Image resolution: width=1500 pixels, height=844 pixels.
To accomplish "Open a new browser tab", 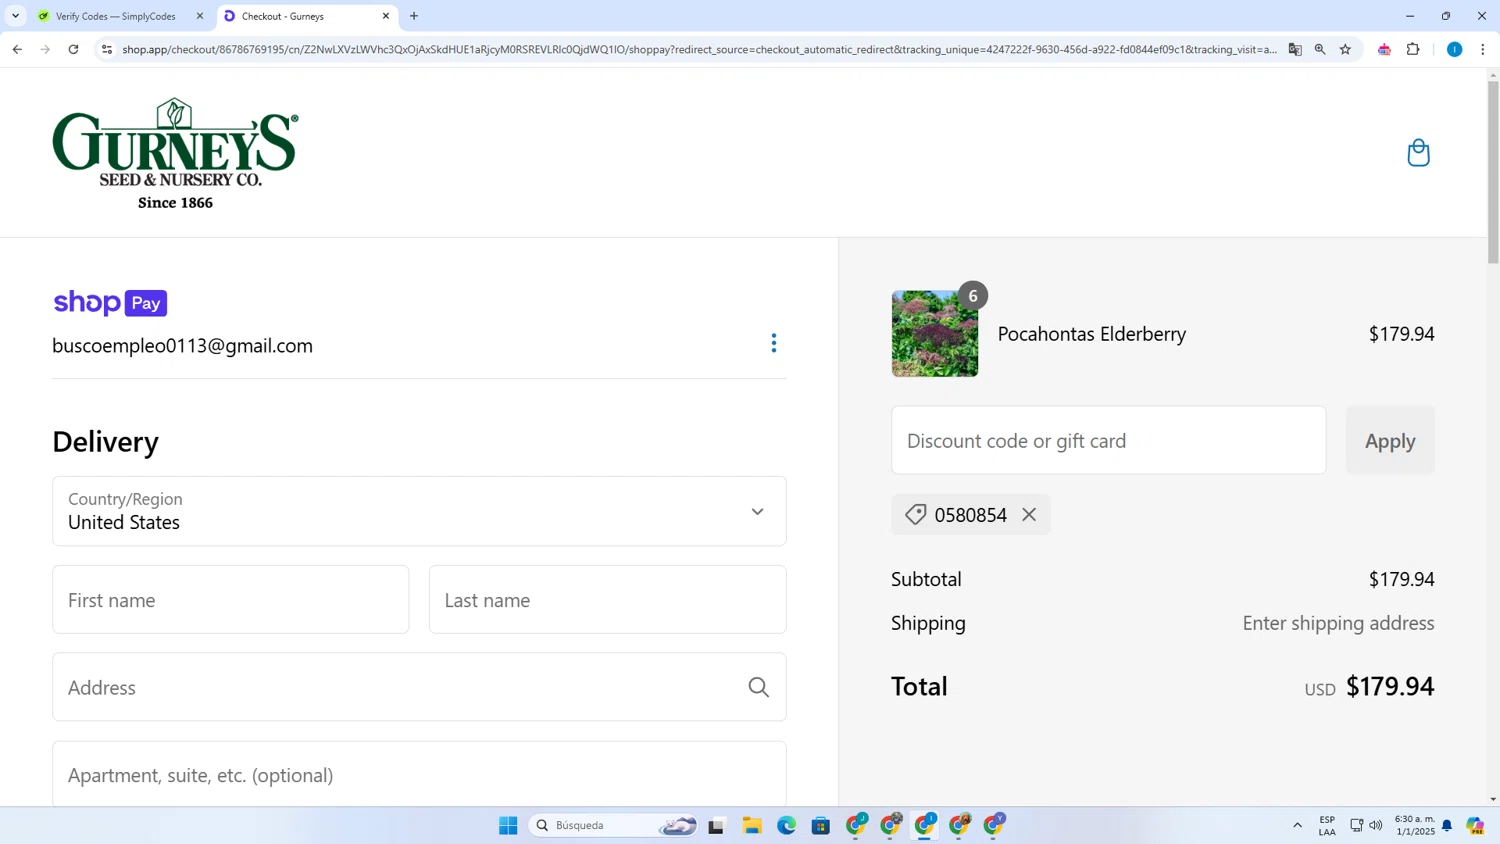I will [414, 16].
